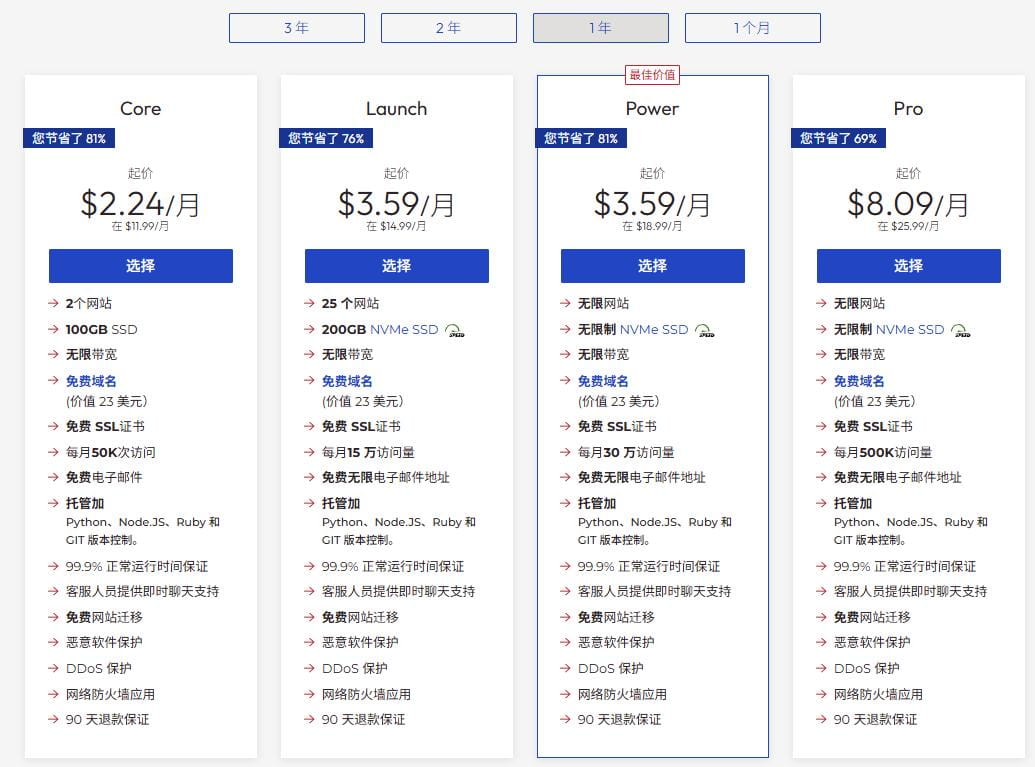Click the 选择 button under Pro

coord(908,266)
